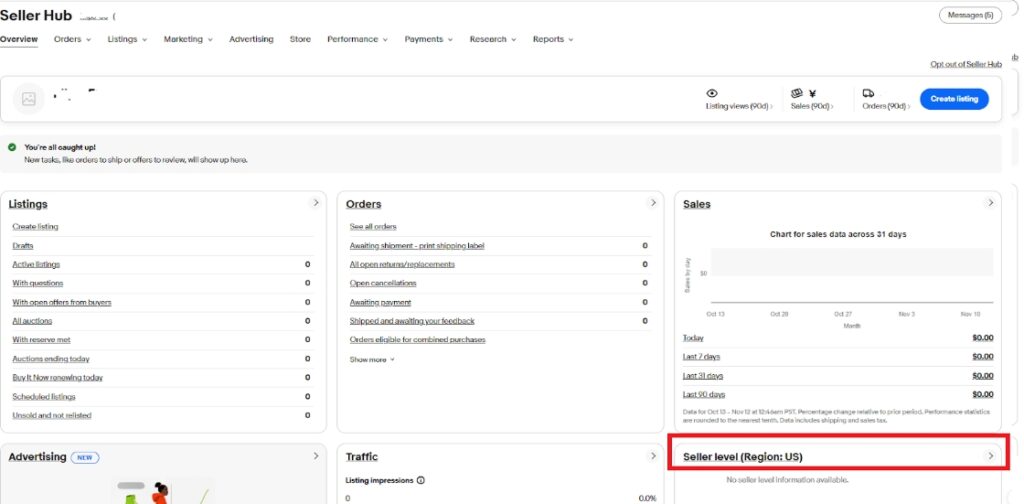Screen dimensions: 1024x504
Task: Expand the Orders menu dropdown
Action: [72, 39]
